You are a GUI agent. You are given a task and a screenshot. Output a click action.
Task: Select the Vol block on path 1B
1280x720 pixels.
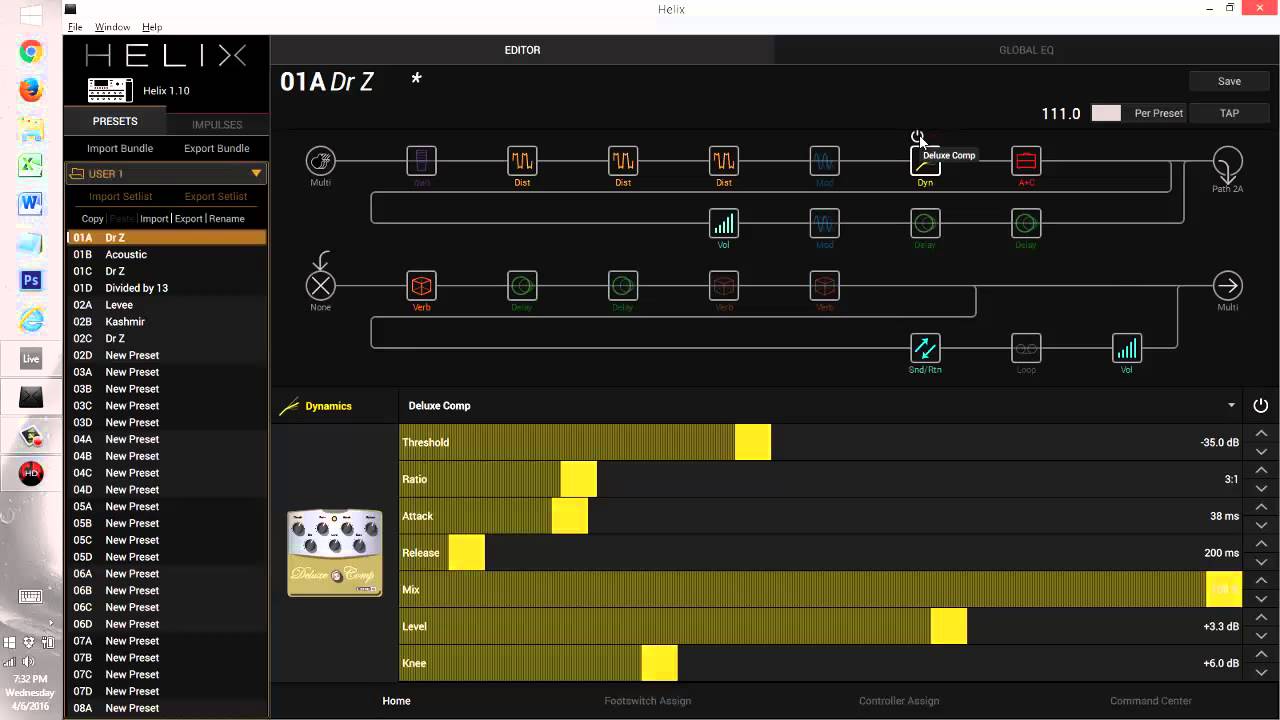pyautogui.click(x=724, y=223)
